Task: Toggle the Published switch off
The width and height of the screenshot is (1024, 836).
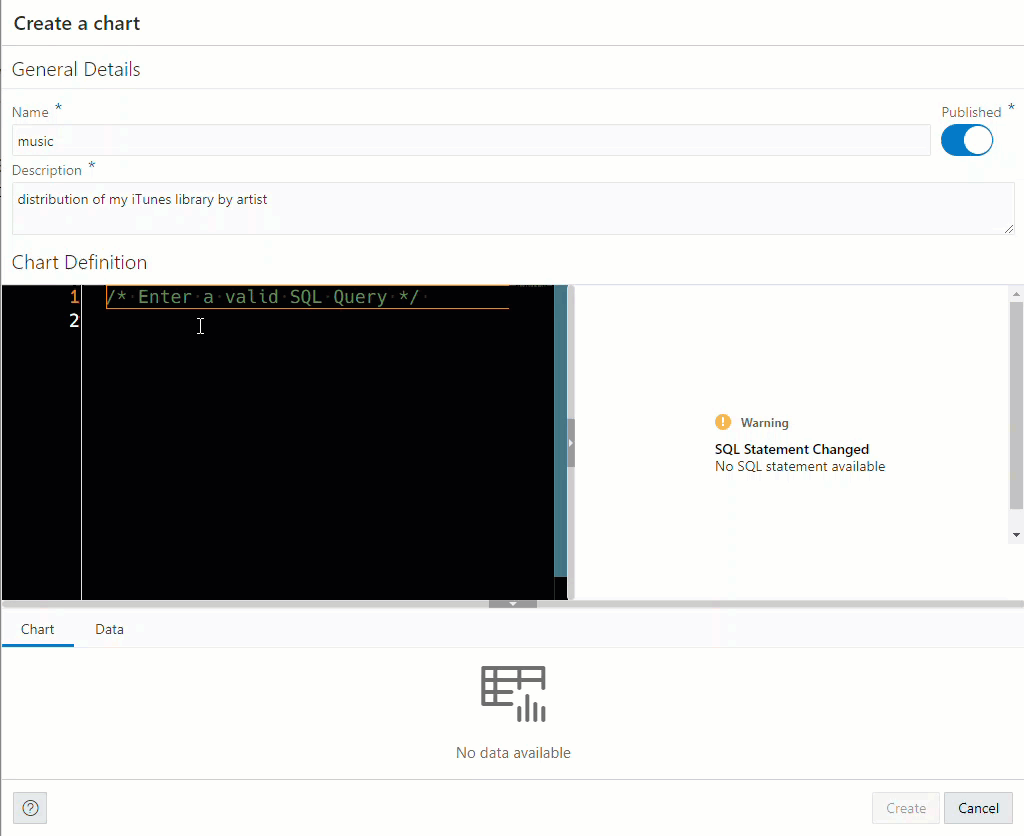Action: click(x=967, y=140)
